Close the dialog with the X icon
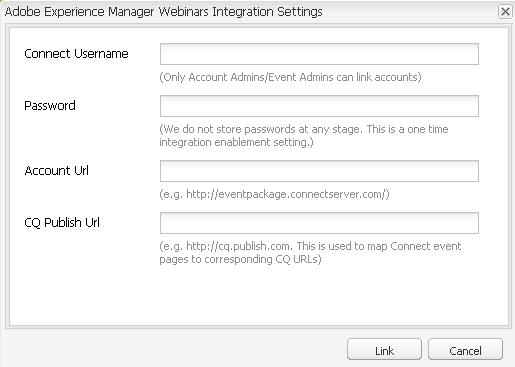The height and width of the screenshot is (367, 515). (505, 12)
